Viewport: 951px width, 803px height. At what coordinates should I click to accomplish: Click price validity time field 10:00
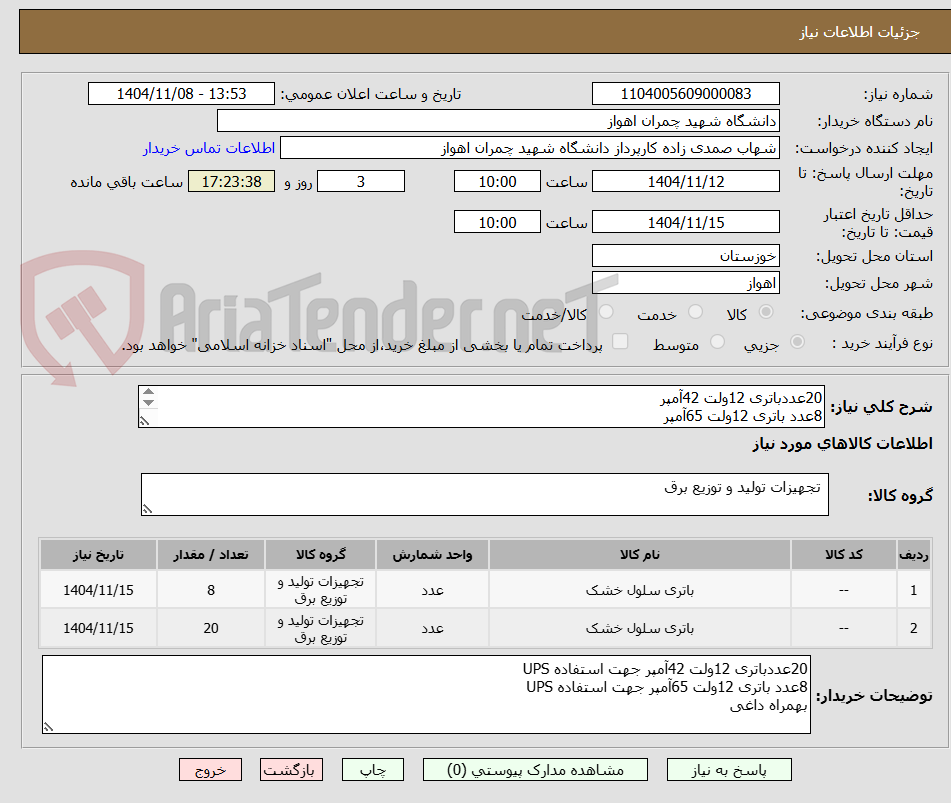pyautogui.click(x=497, y=222)
